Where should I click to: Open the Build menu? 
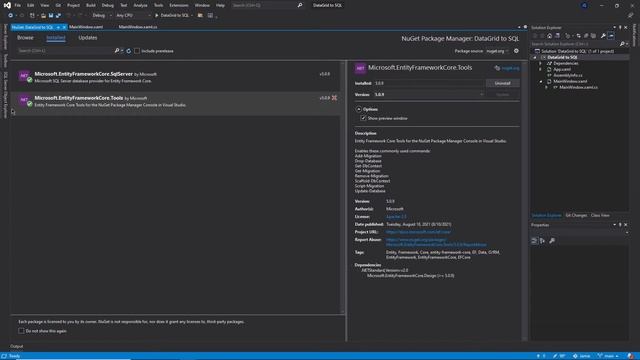tap(91, 5)
